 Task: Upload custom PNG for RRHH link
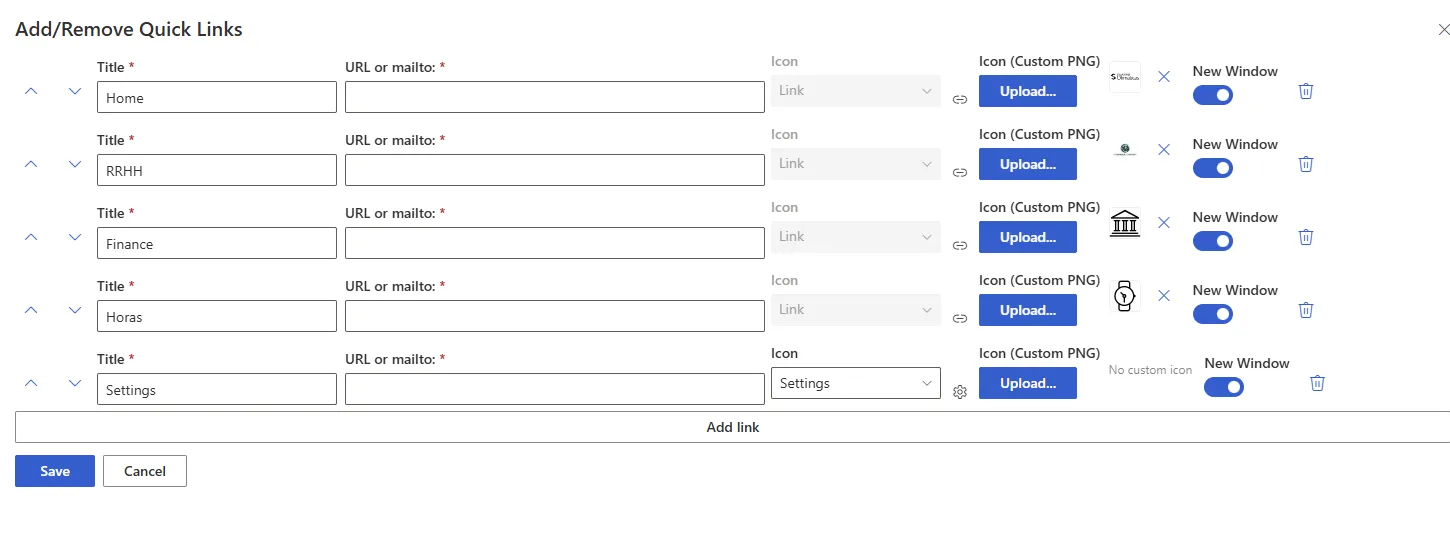[x=1027, y=164]
